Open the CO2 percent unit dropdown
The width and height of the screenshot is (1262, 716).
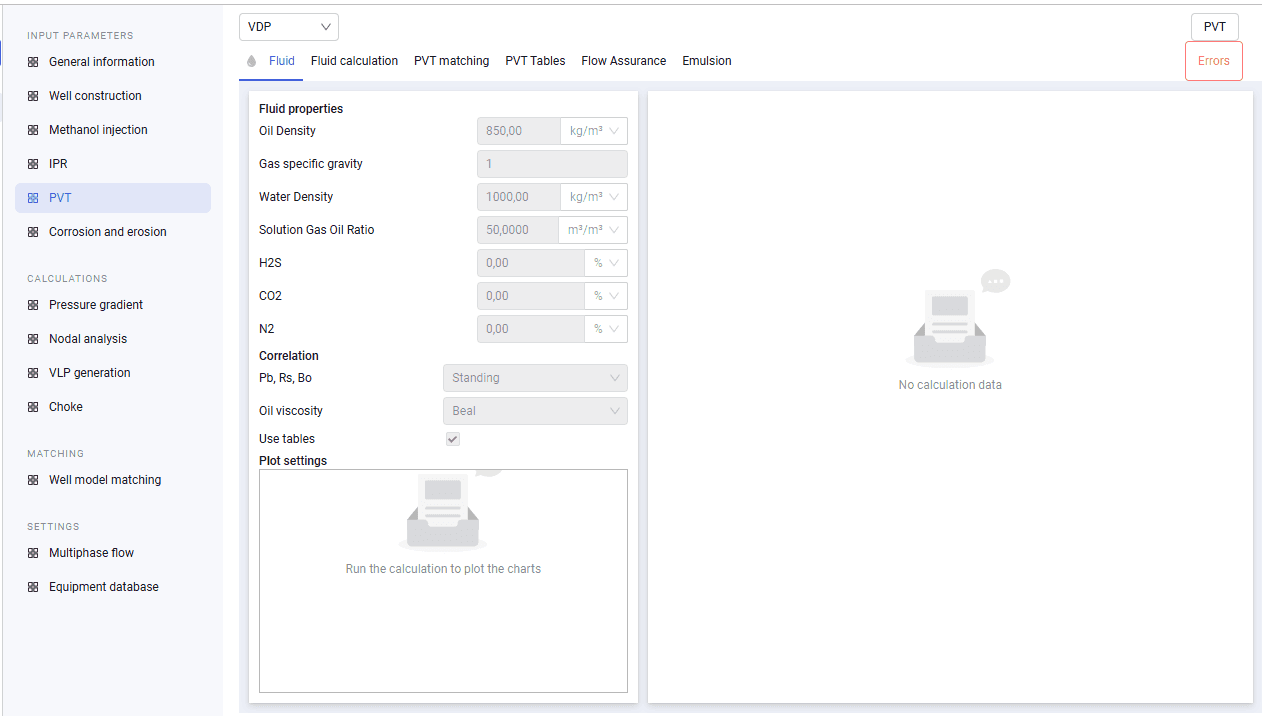606,296
